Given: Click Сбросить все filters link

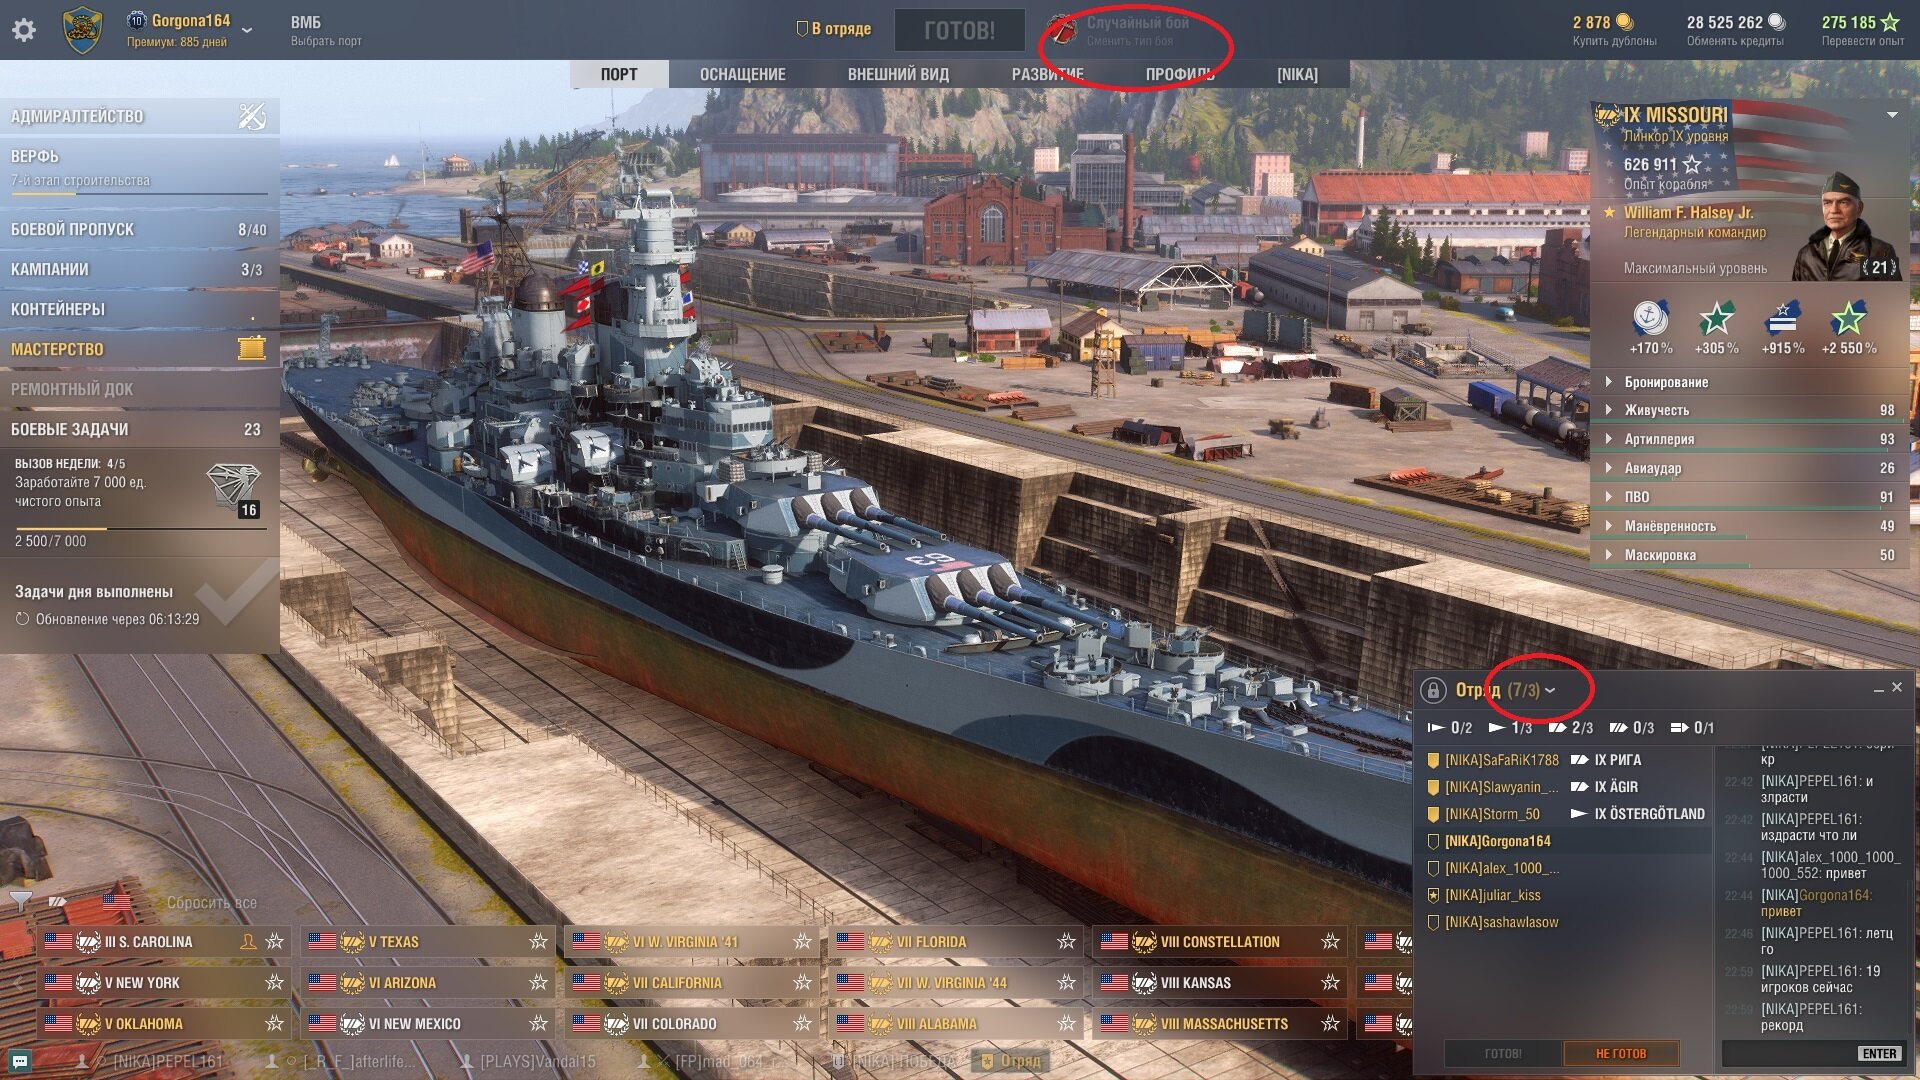Looking at the screenshot, I should coord(212,902).
